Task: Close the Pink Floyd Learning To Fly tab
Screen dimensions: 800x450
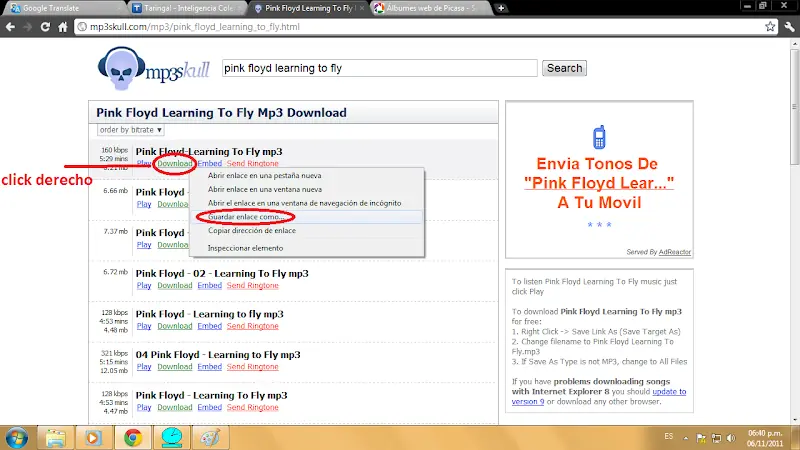Action: 362,8
